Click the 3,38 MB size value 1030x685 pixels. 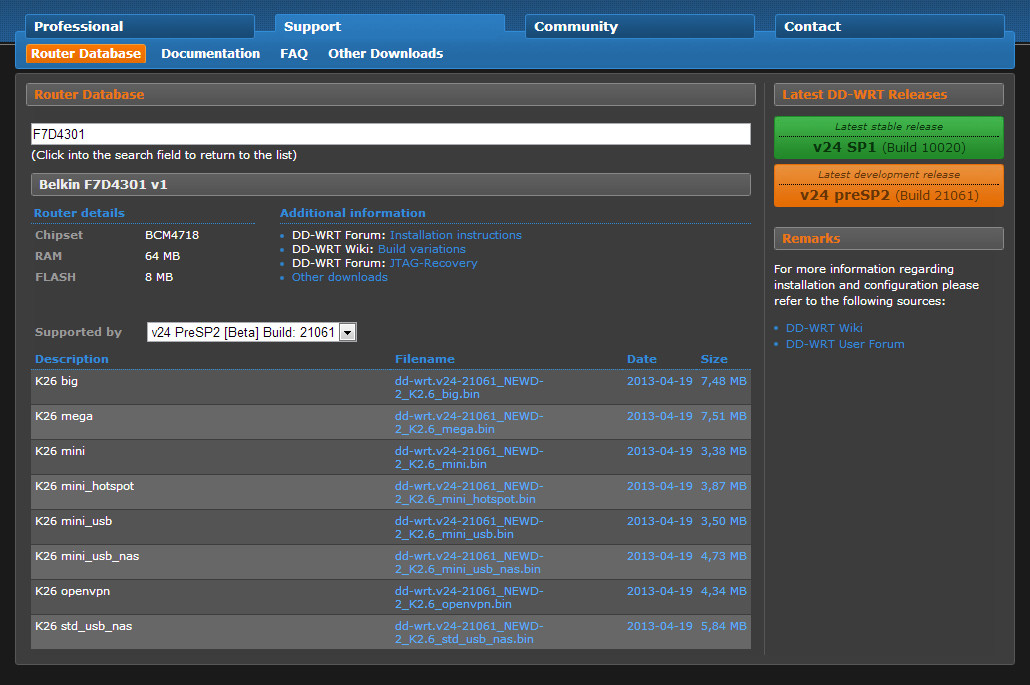723,451
